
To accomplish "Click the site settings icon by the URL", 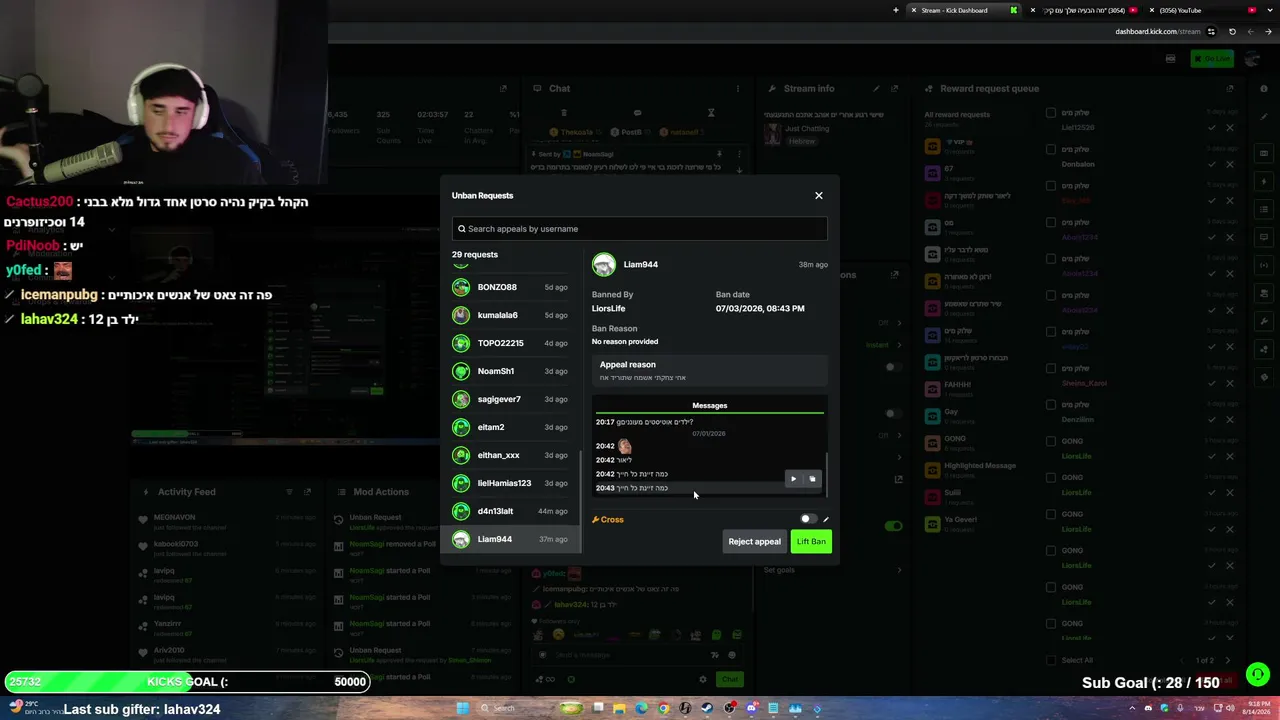I will tap(1211, 32).
